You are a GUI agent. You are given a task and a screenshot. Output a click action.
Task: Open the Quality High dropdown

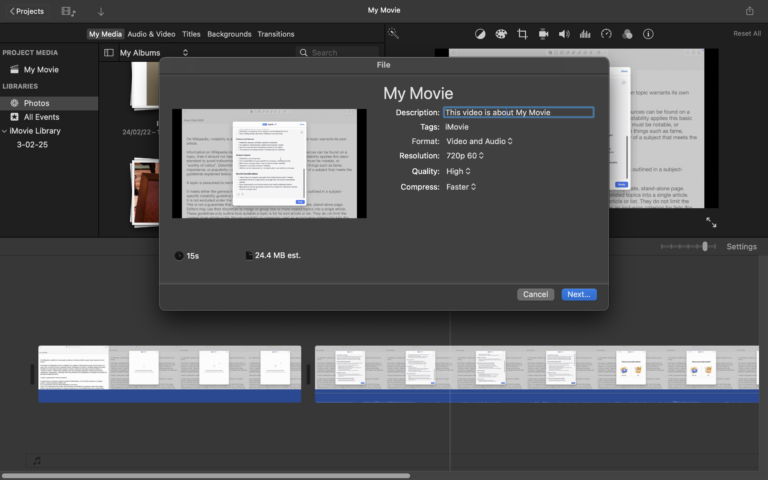coord(459,171)
